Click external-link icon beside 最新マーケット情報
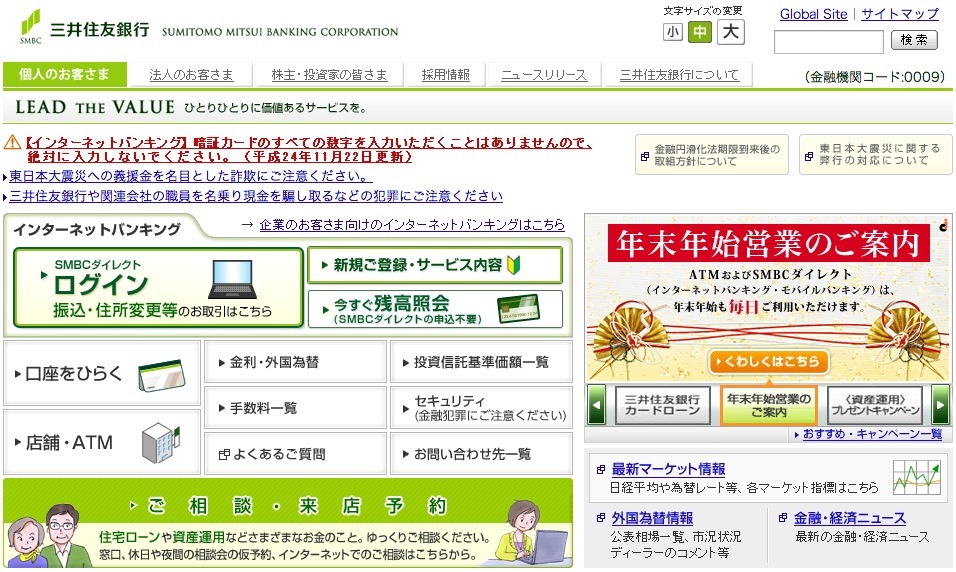 point(601,470)
